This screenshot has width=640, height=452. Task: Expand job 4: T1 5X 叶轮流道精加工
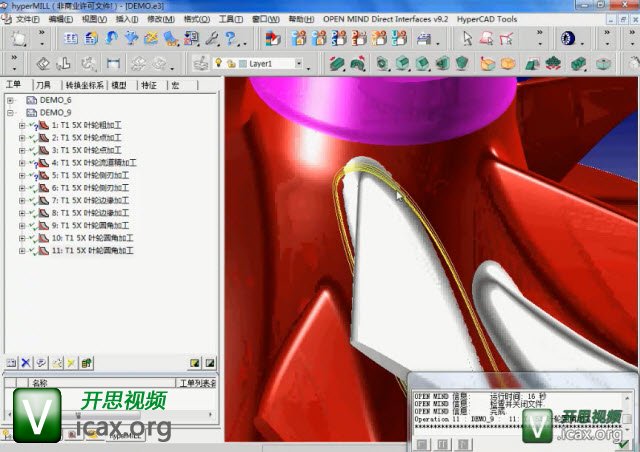[22, 163]
